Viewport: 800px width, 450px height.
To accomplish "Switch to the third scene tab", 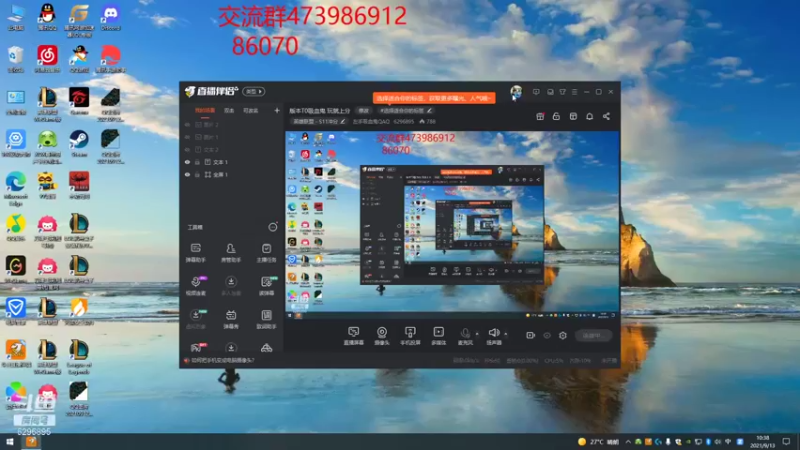I will click(251, 110).
